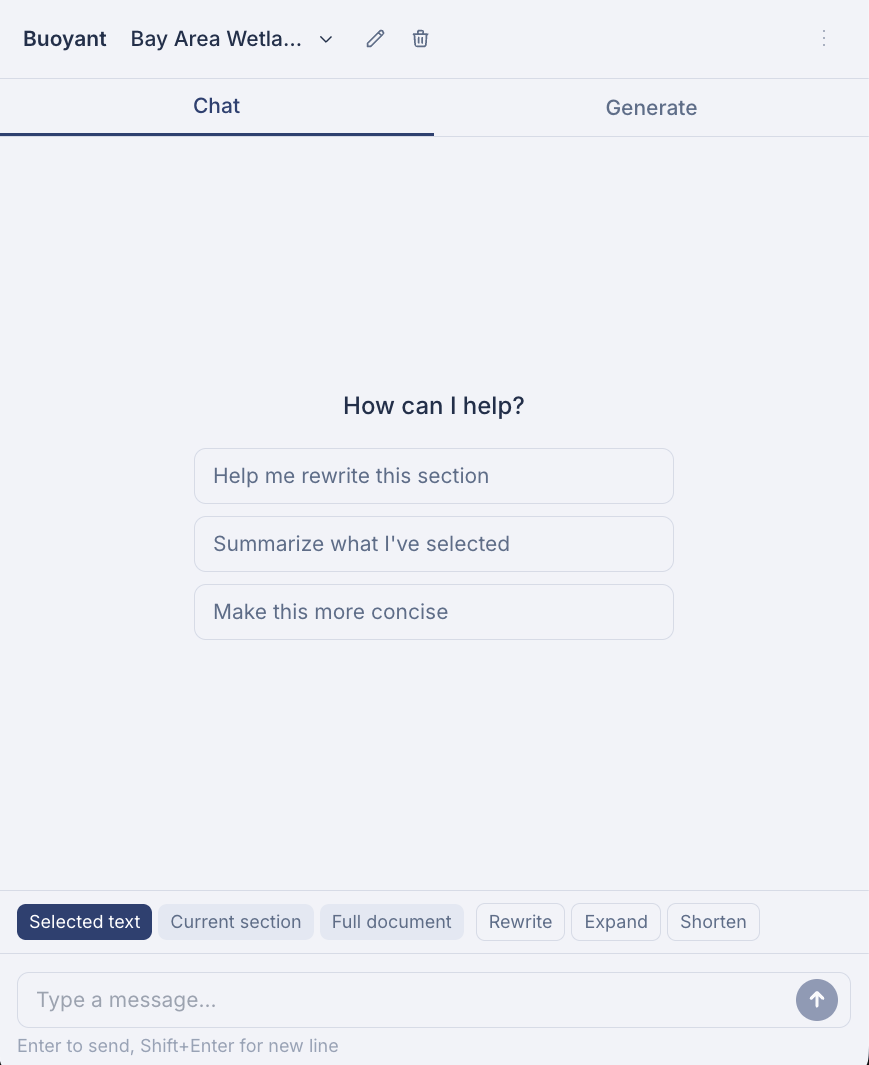Click the Buoyant app logo text
869x1065 pixels.
64,39
